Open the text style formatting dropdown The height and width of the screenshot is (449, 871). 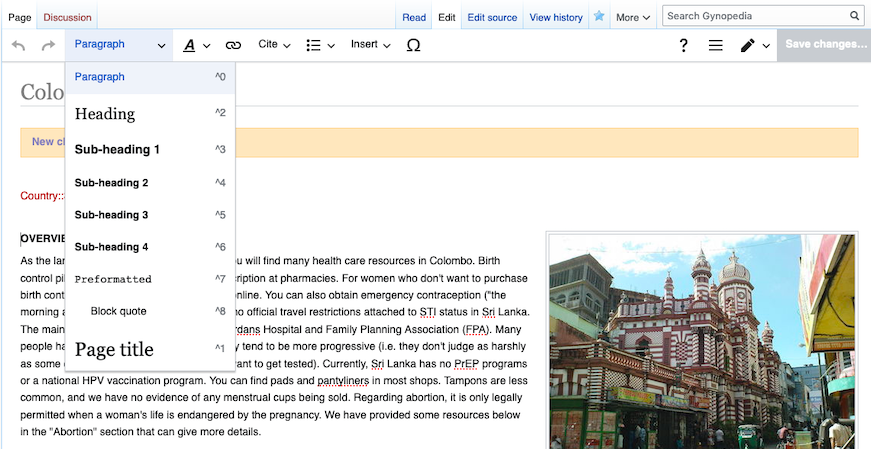(197, 45)
